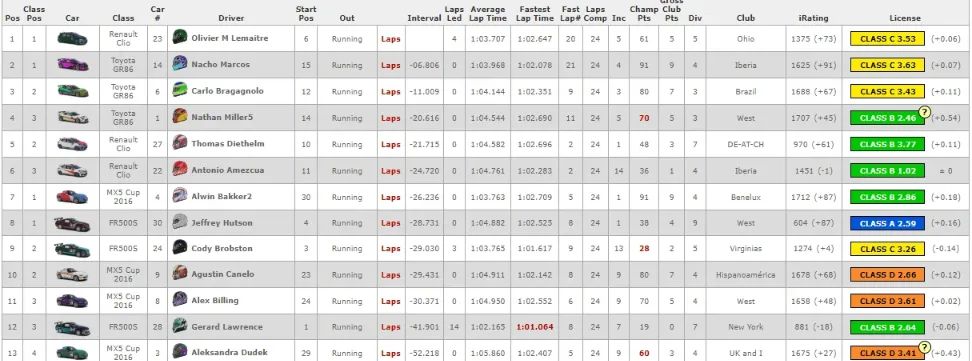Click the Driver column header
Image resolution: width=972 pixels, height=361 pixels.
231,18
